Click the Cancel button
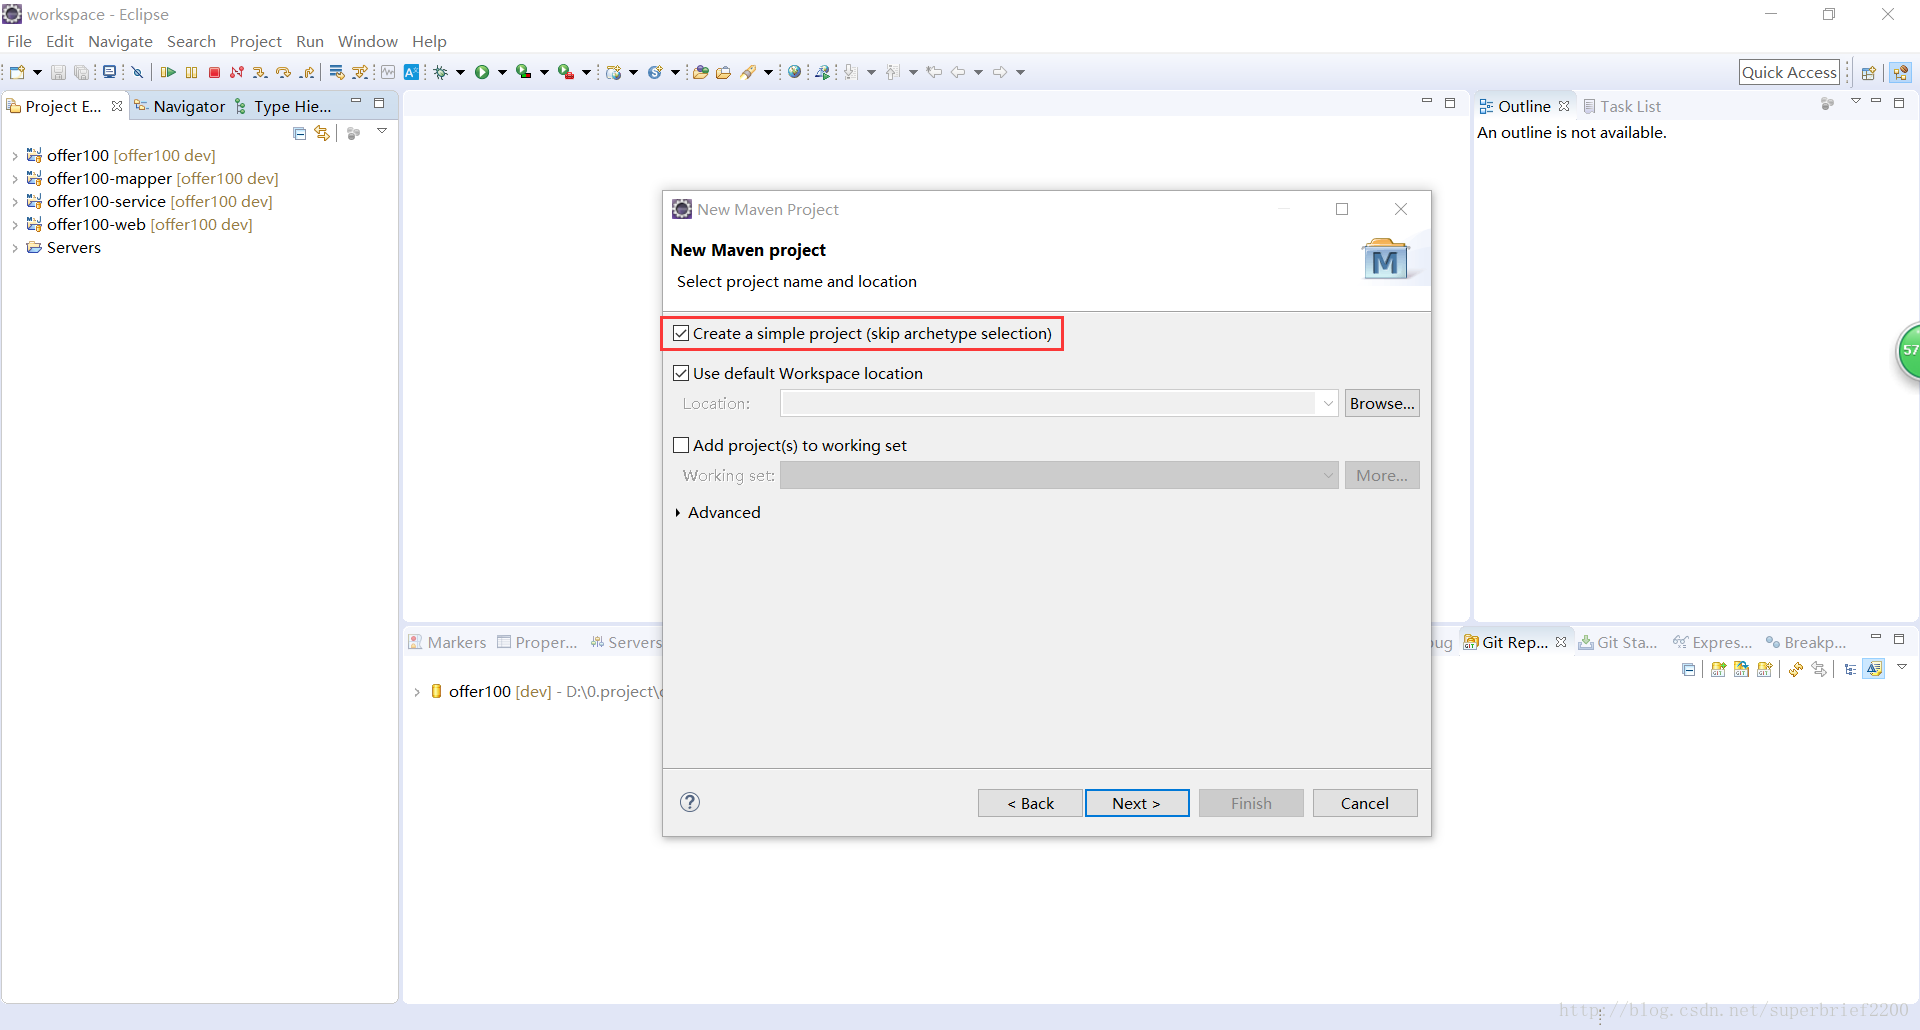 coord(1365,803)
